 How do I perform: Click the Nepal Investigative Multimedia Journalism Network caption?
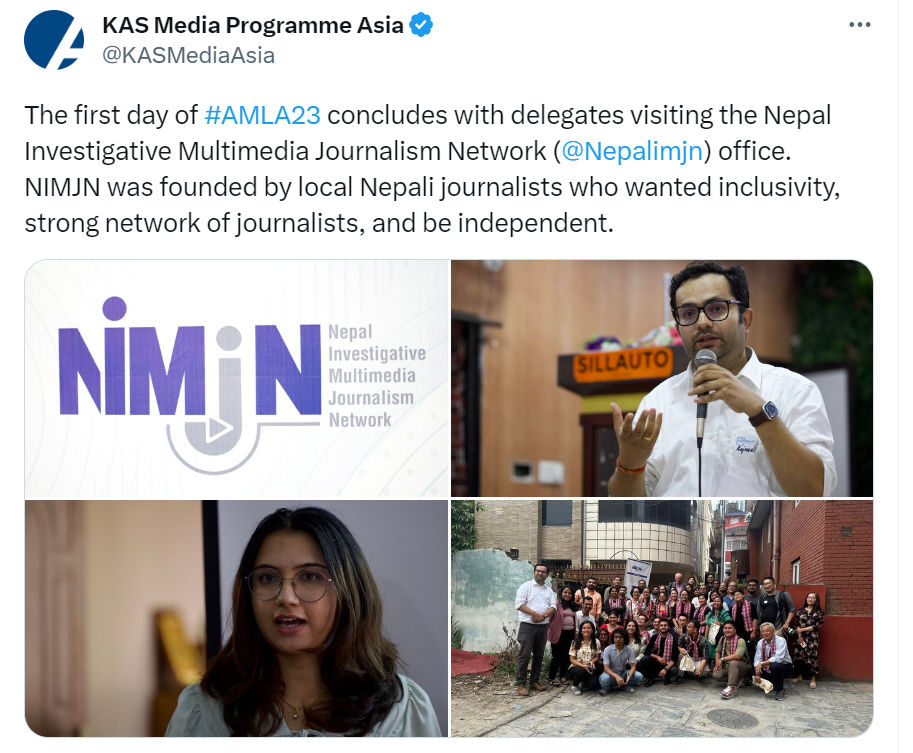pos(377,376)
